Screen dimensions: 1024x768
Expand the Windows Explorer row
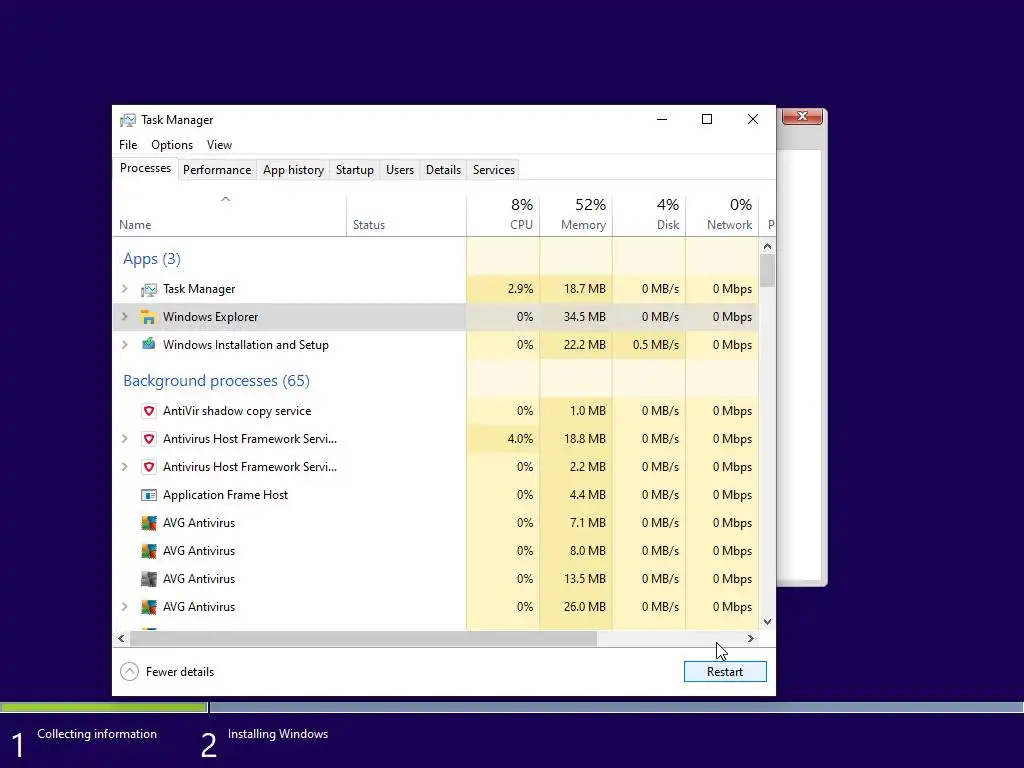click(x=125, y=317)
